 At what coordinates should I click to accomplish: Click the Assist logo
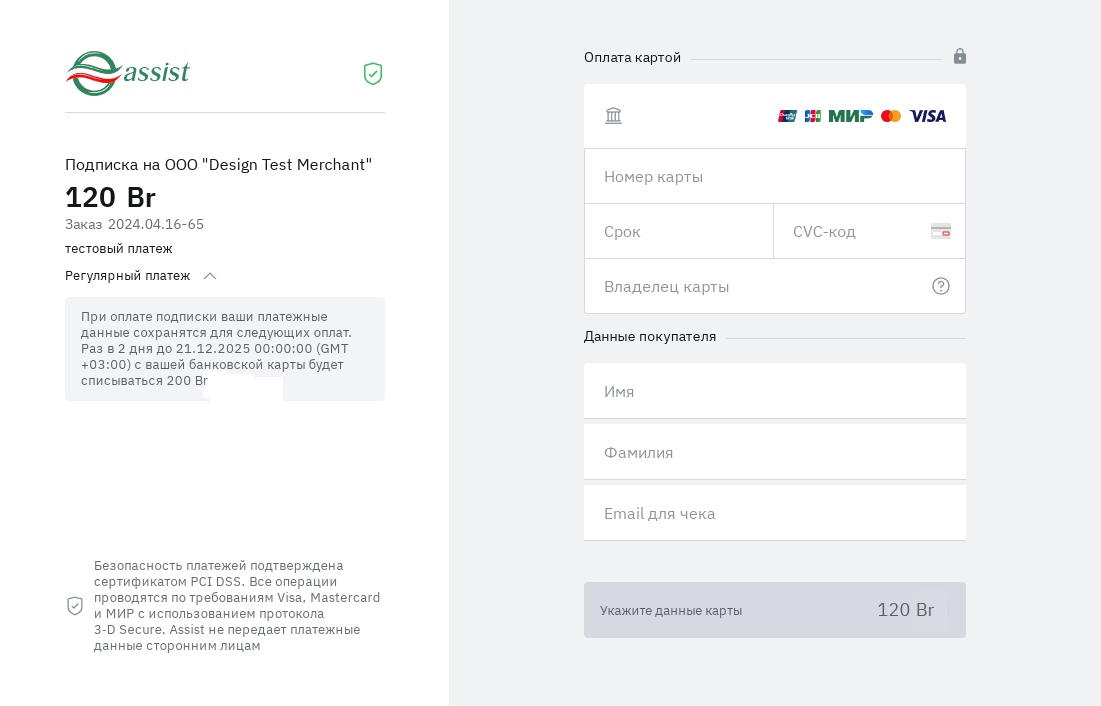pyautogui.click(x=128, y=73)
